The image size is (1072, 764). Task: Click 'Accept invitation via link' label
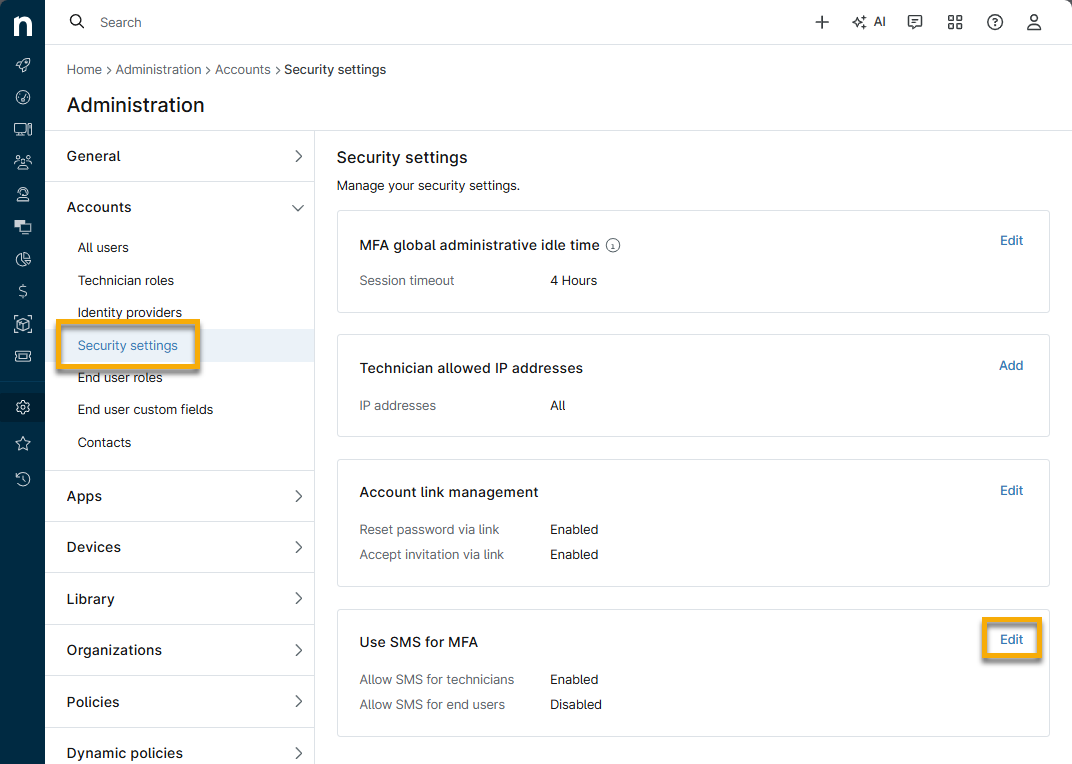tap(431, 555)
